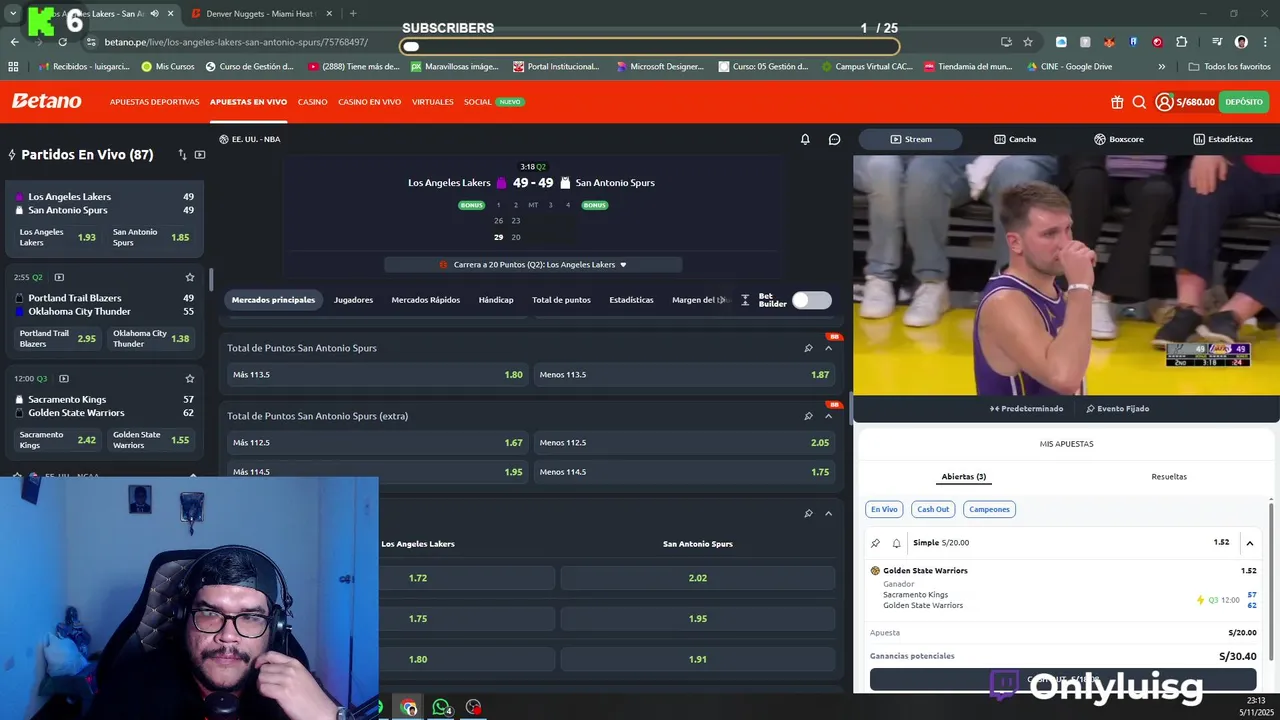
Task: Favorite the Sacramento Kings match star
Action: pyautogui.click(x=189, y=379)
